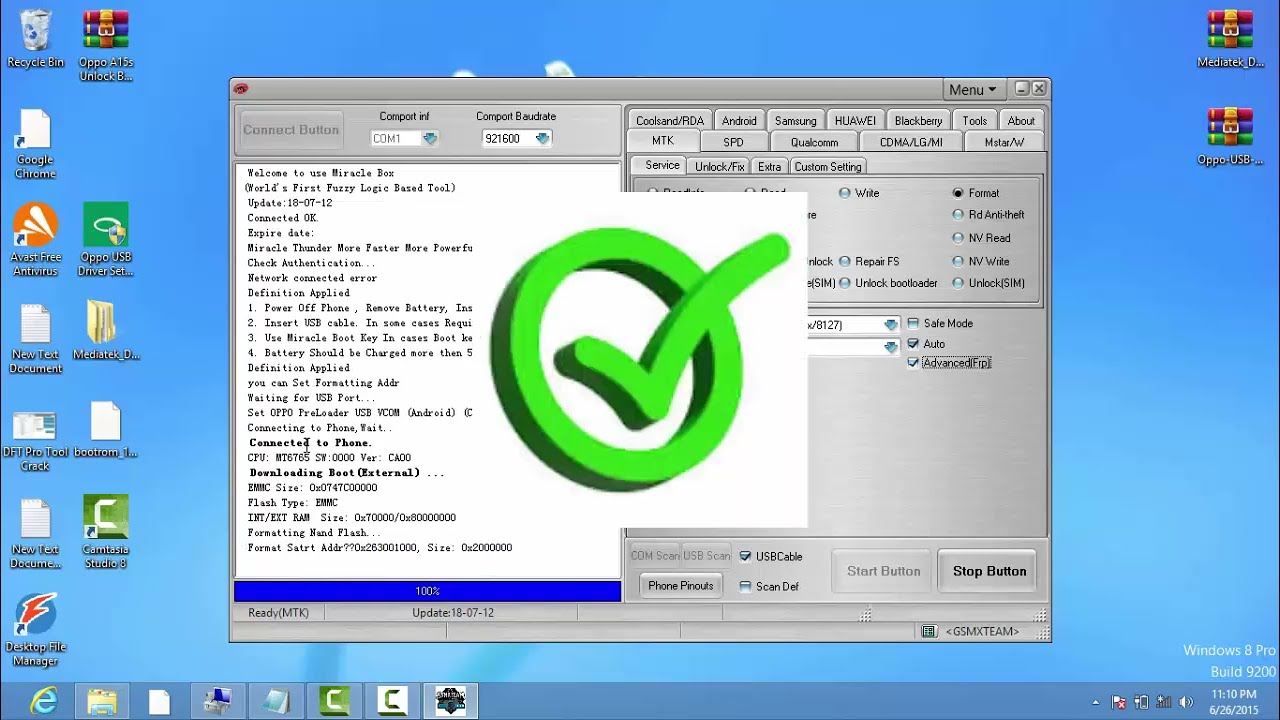Click the Phone Pinouts button
Image resolution: width=1280 pixels, height=720 pixels.
[x=680, y=586]
